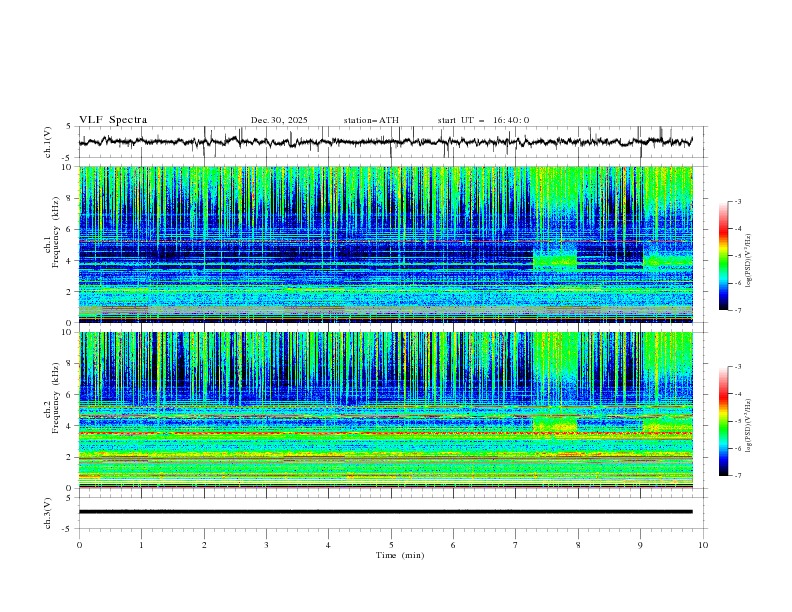
Task: Click the ch.2 frequency spectrogram panel
Action: [x=385, y=410]
